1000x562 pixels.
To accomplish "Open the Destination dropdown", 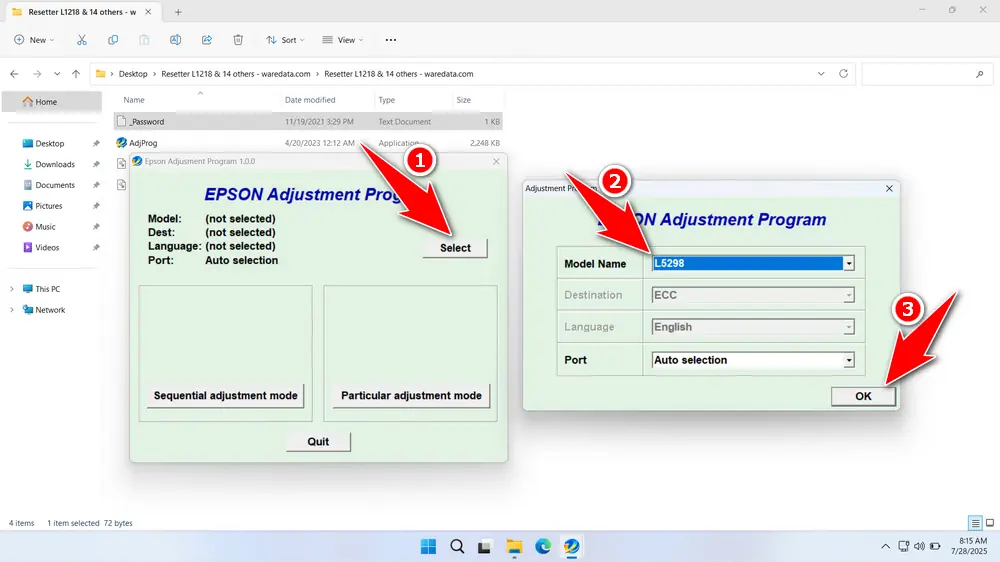I will tap(849, 295).
